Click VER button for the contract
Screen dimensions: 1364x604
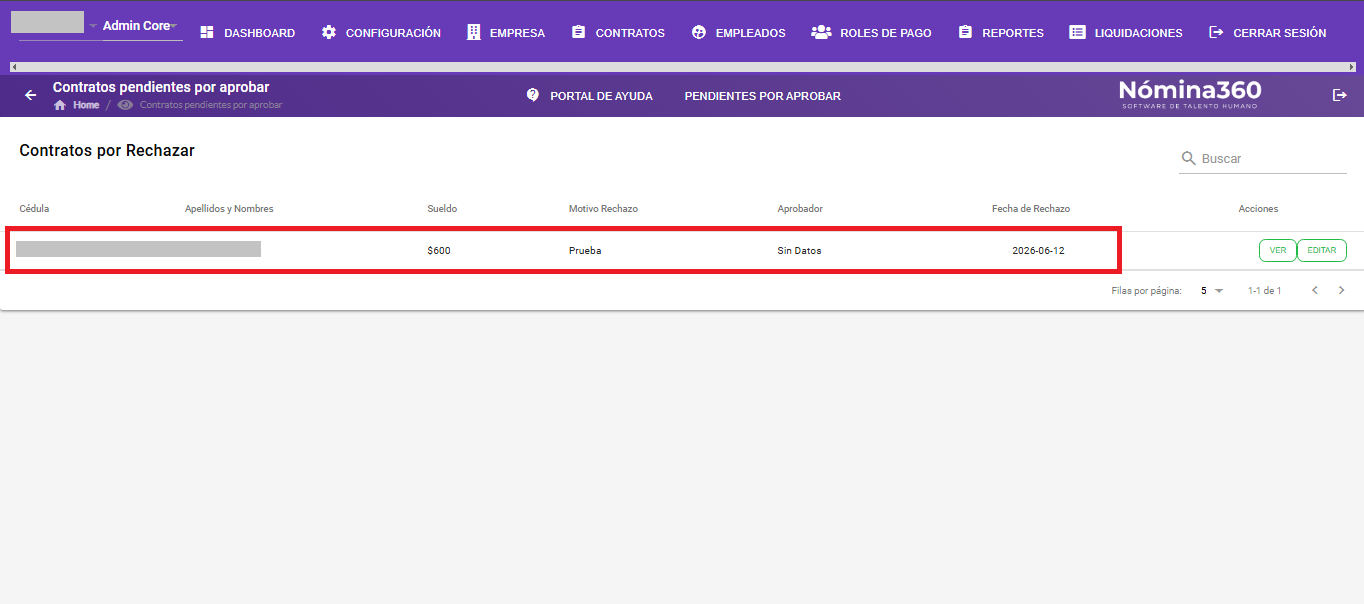(x=1278, y=251)
